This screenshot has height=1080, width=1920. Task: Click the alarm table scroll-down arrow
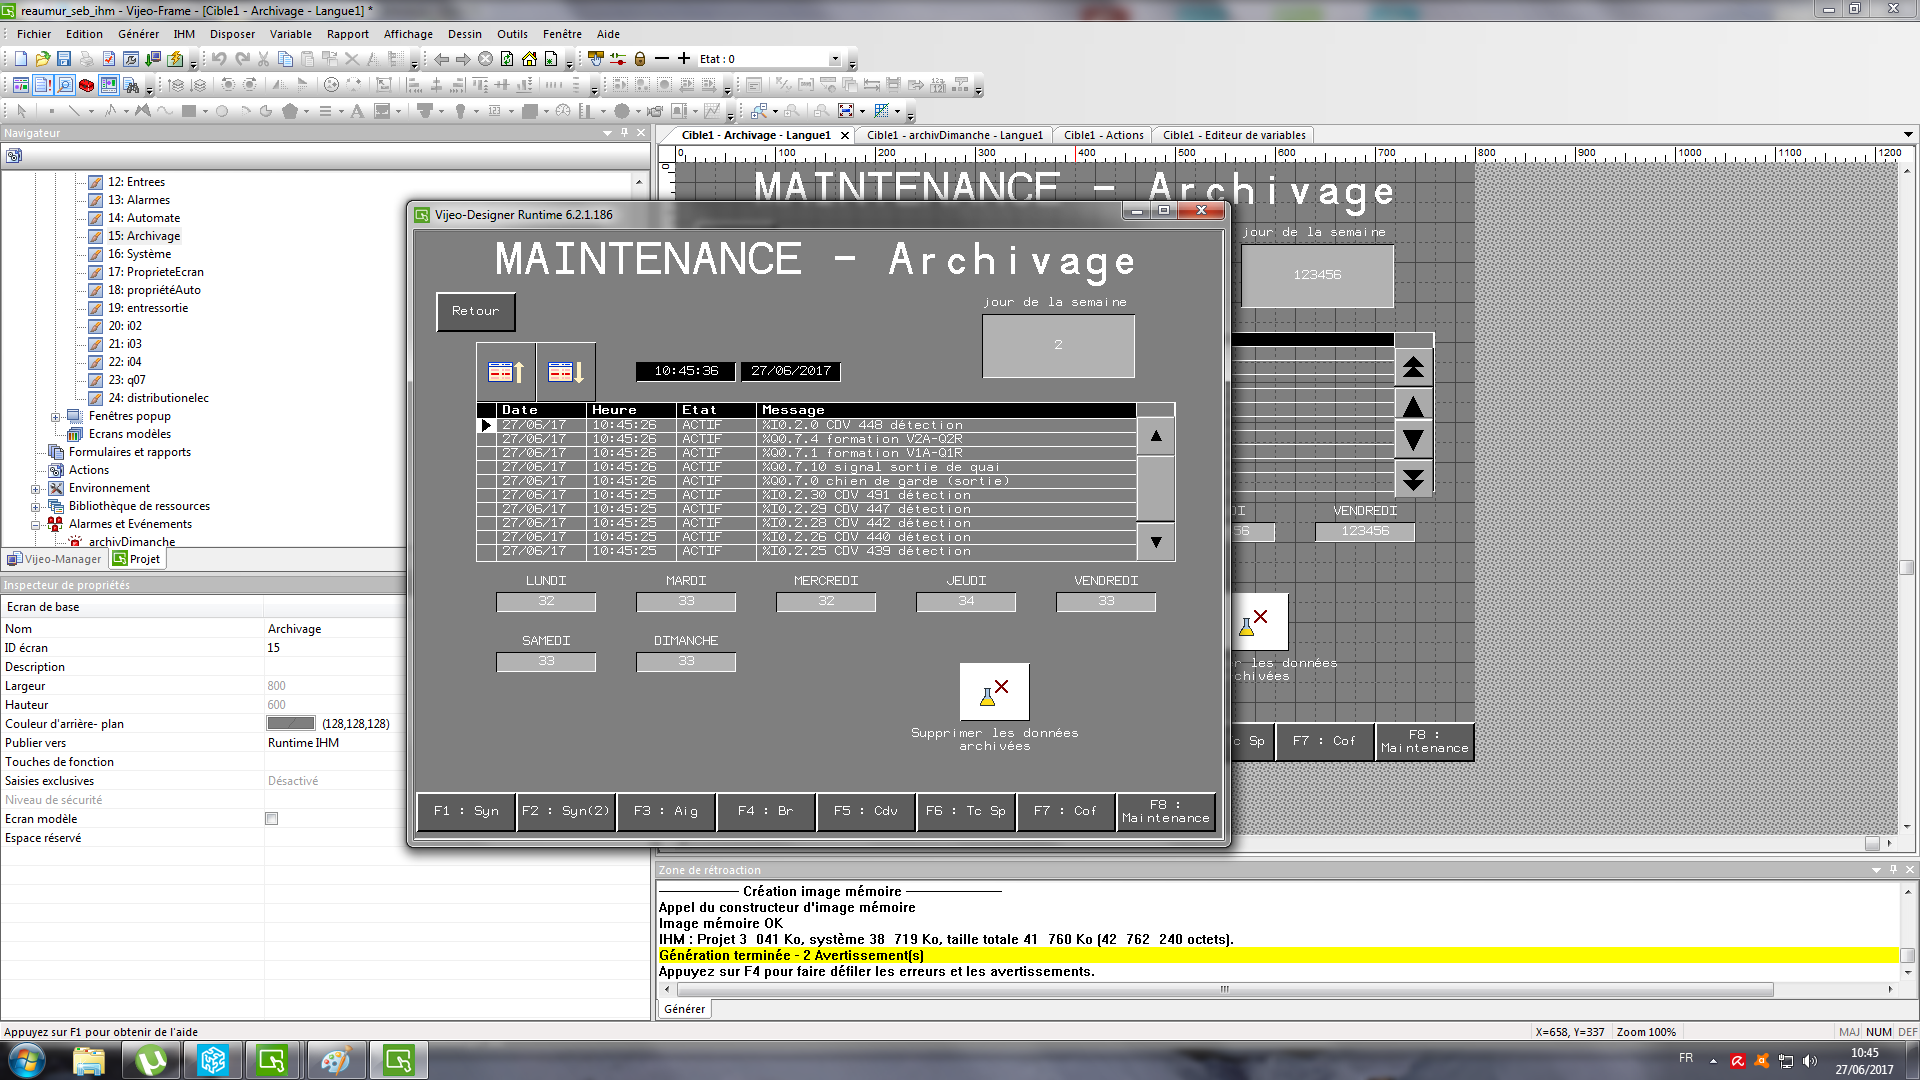pyautogui.click(x=1156, y=543)
